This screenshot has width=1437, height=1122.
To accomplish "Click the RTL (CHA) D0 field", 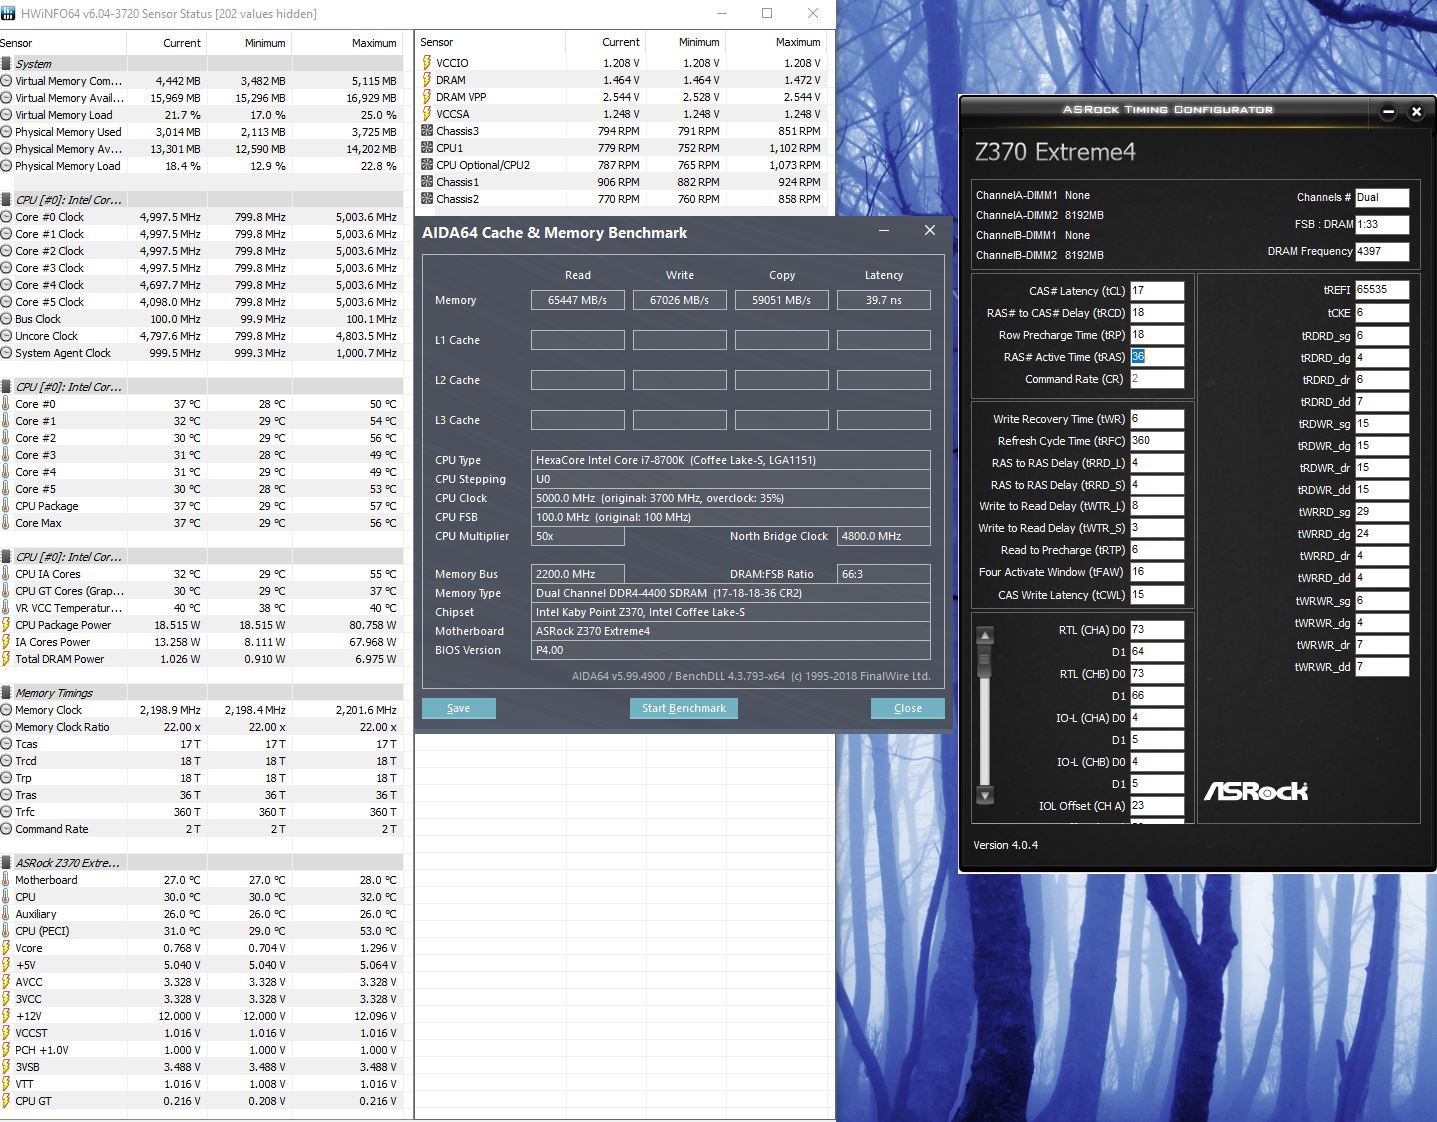I will (x=1157, y=630).
